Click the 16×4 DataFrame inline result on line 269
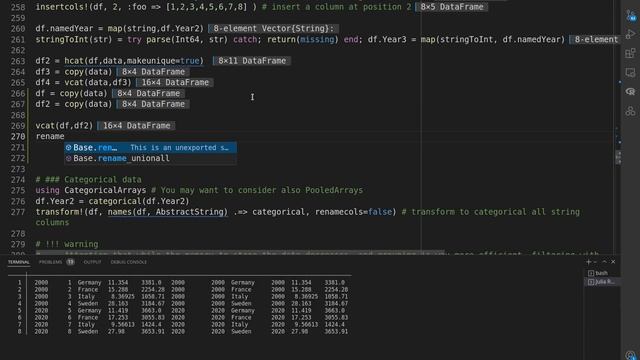The width and height of the screenshot is (640, 360). [x=136, y=126]
